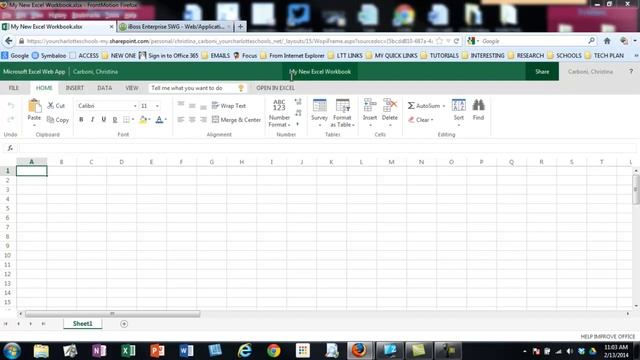Click the Find binoculars icon

coord(478,105)
